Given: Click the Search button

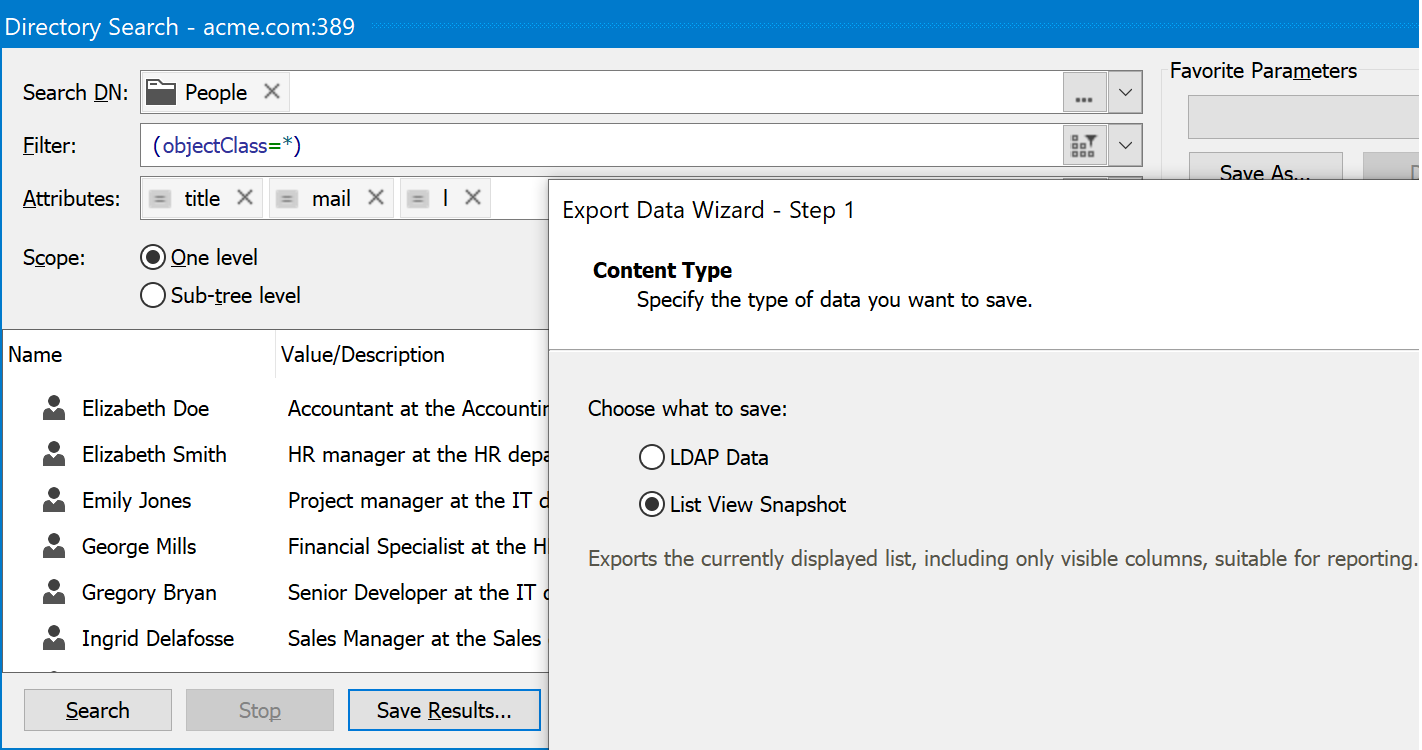Looking at the screenshot, I should (98, 710).
